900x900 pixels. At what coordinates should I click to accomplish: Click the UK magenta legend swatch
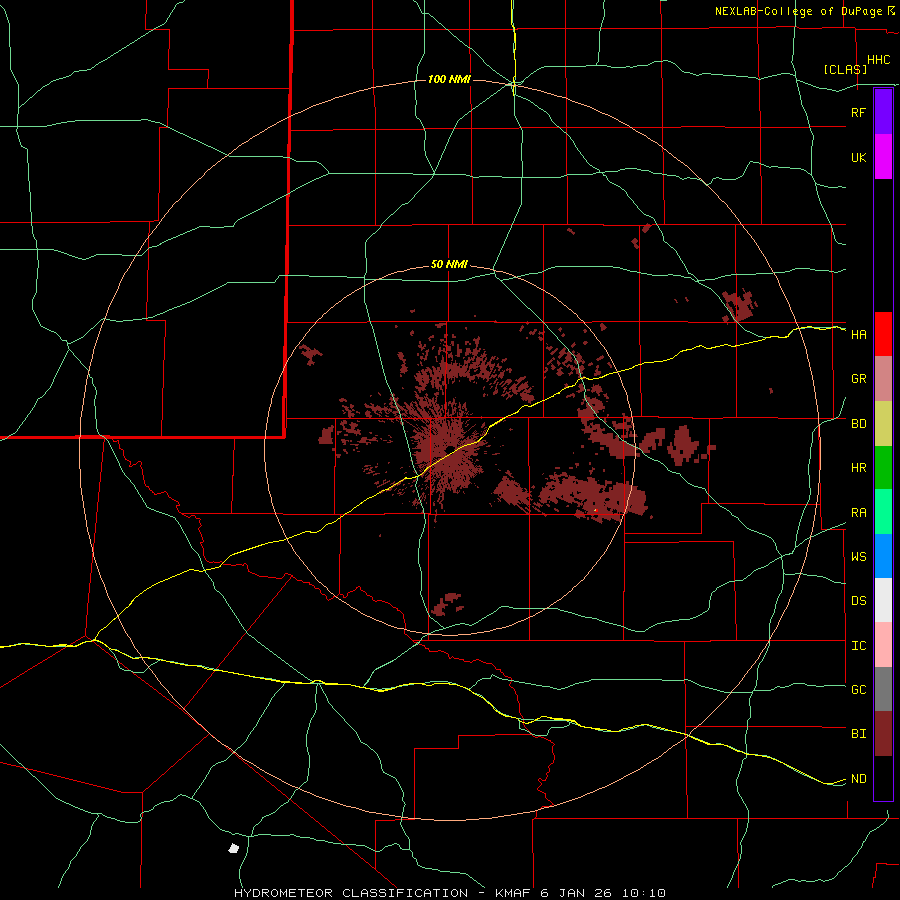pos(883,157)
